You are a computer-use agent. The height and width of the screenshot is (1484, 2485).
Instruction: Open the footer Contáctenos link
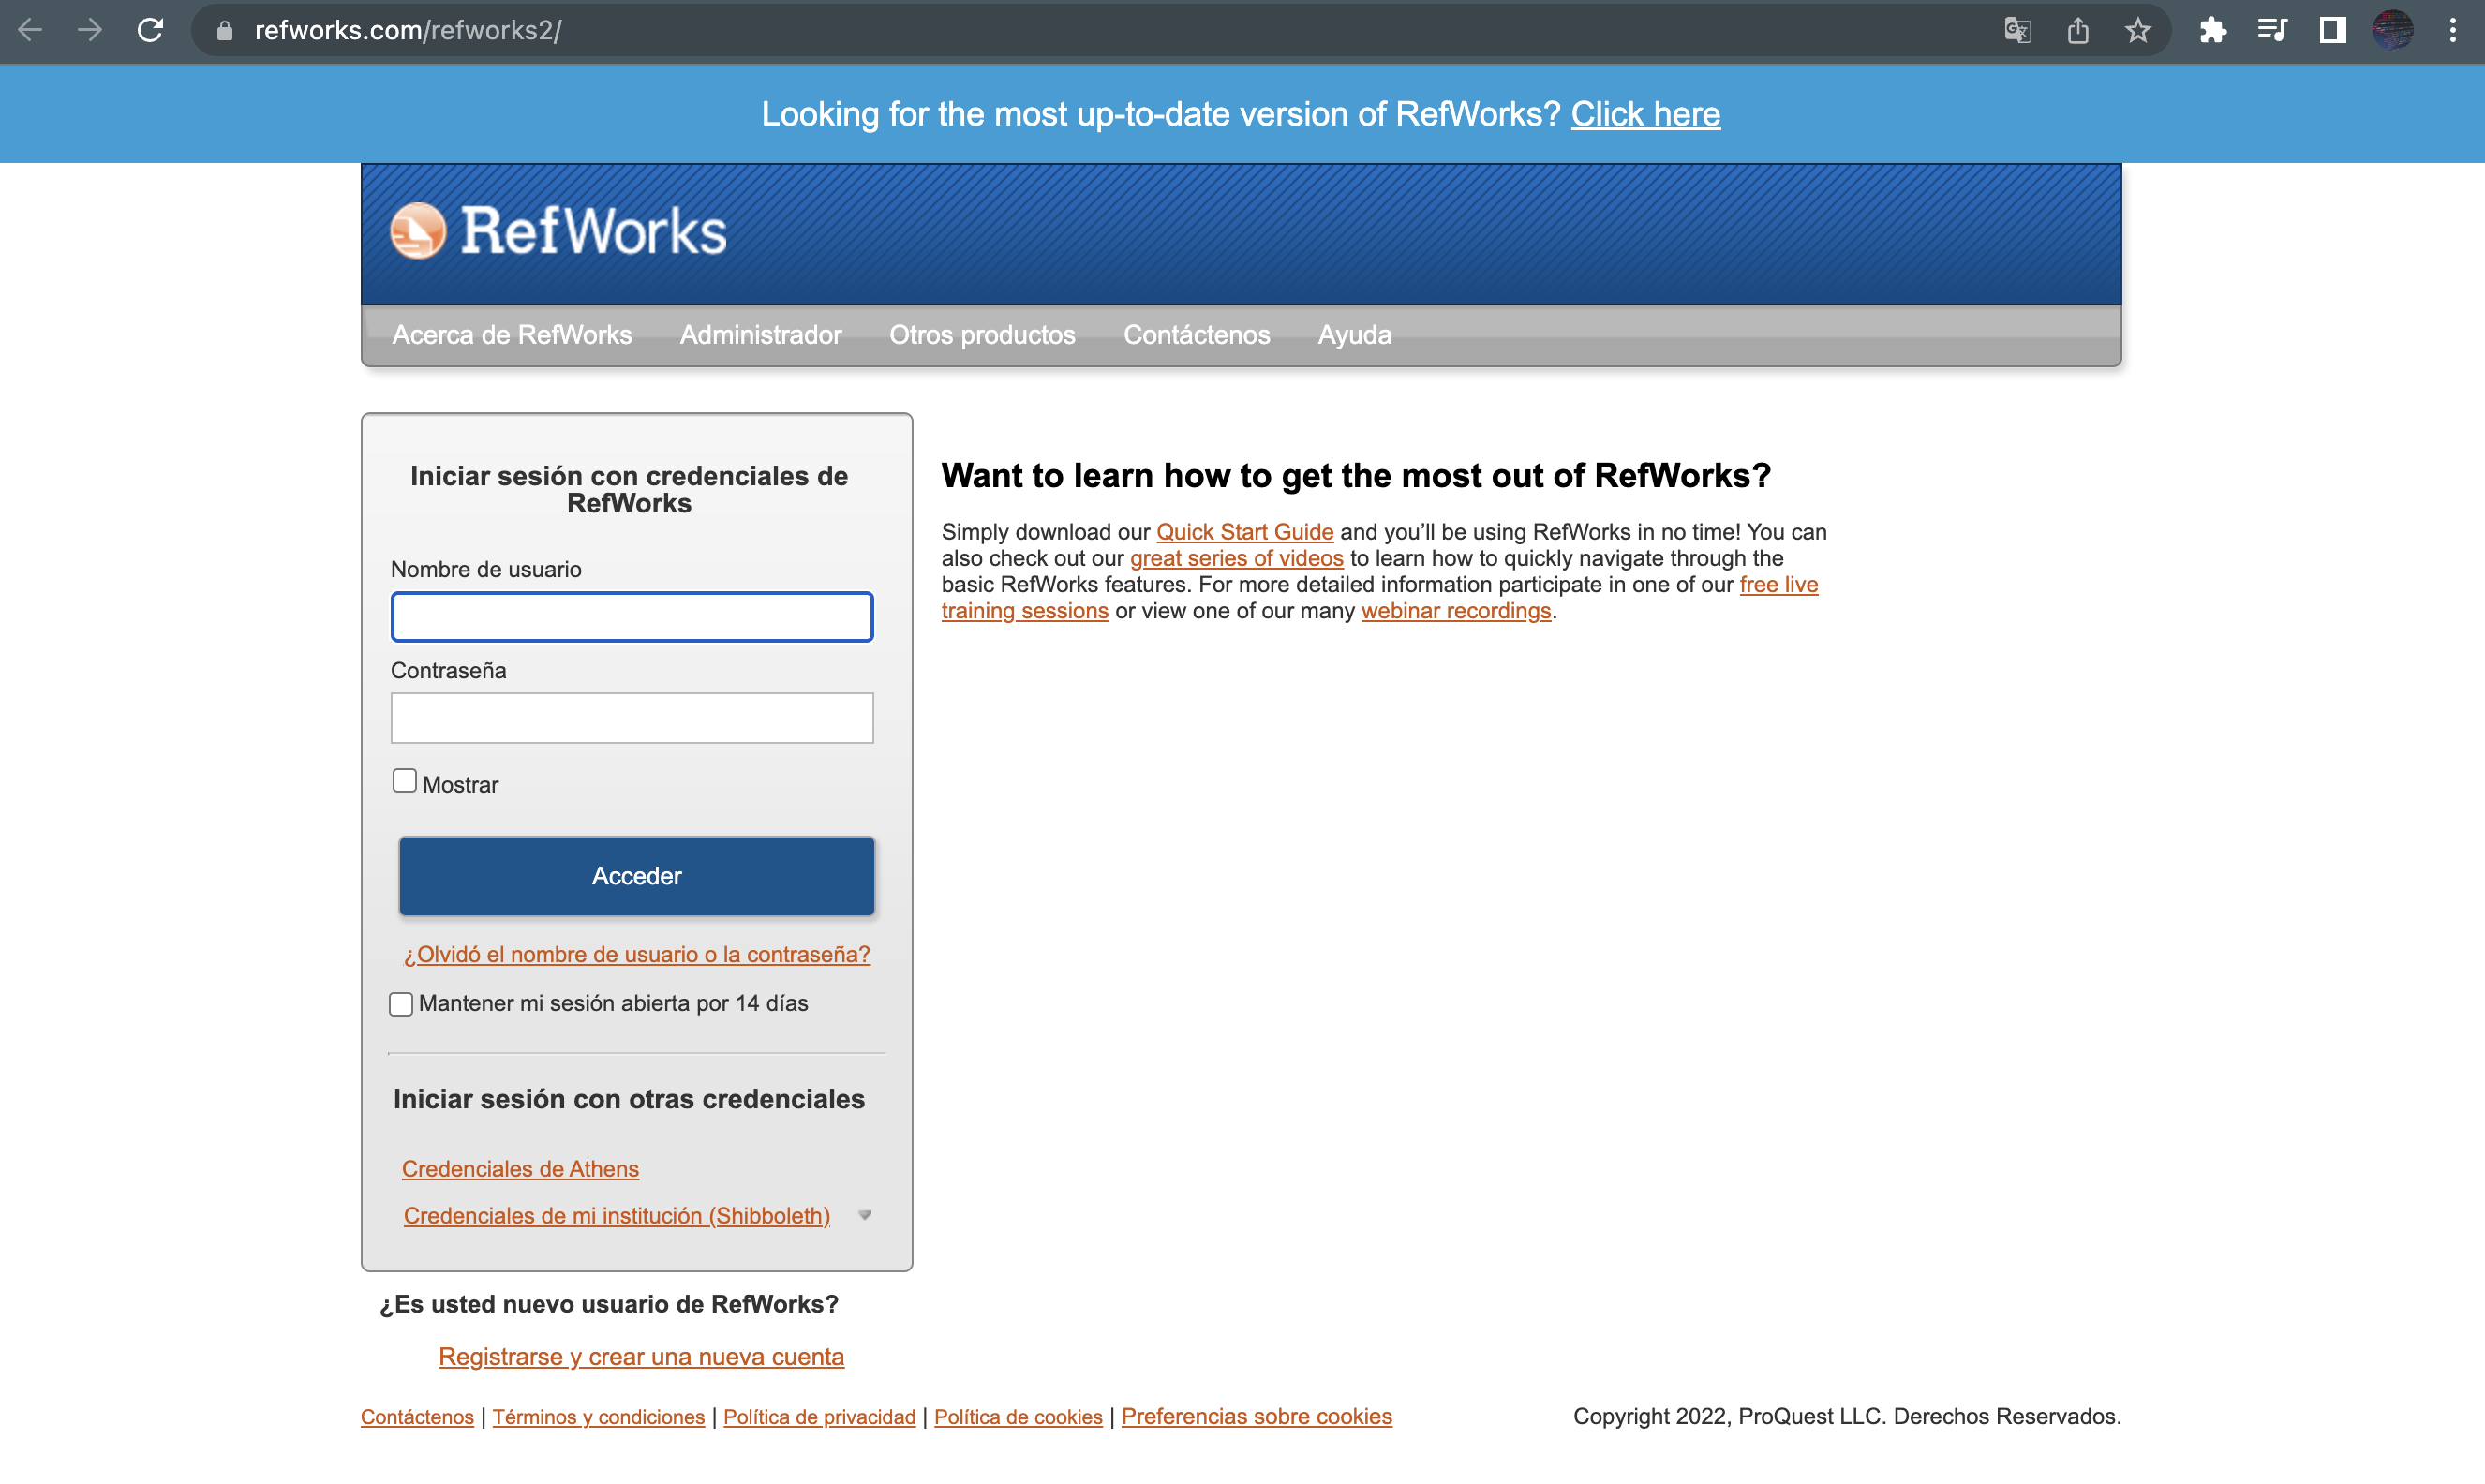coord(417,1417)
